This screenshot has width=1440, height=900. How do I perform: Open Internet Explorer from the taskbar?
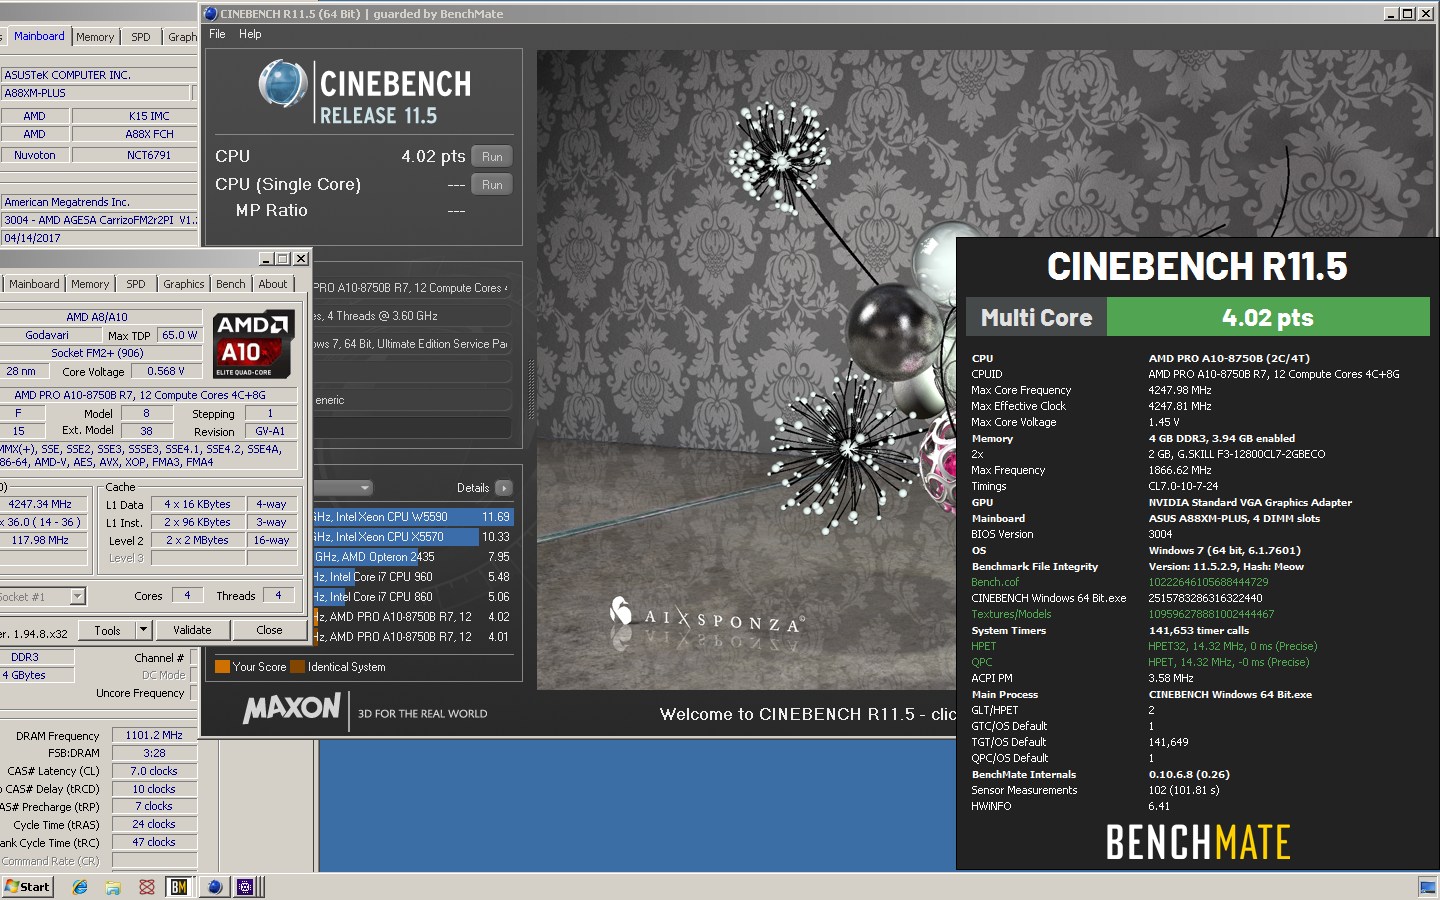pos(80,887)
